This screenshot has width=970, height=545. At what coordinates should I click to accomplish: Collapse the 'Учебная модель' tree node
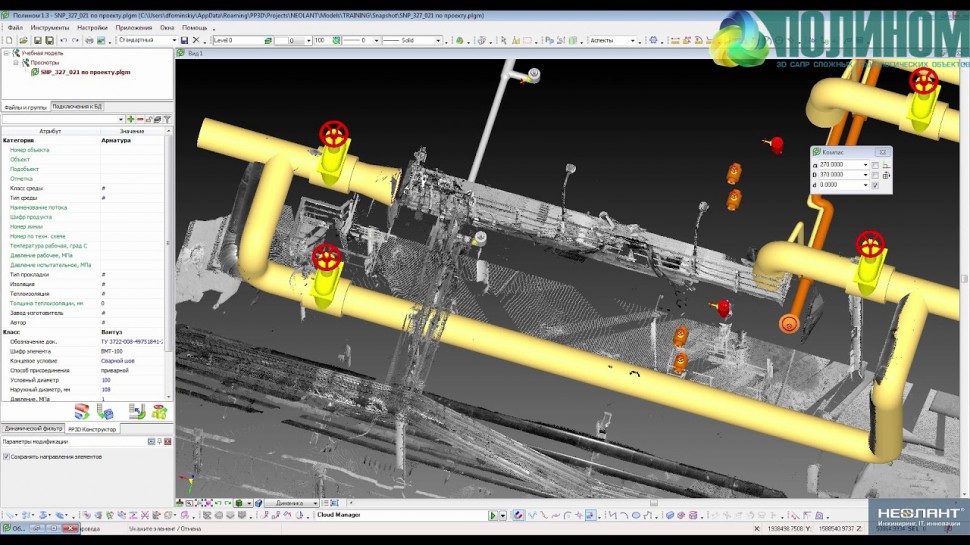tap(6, 53)
